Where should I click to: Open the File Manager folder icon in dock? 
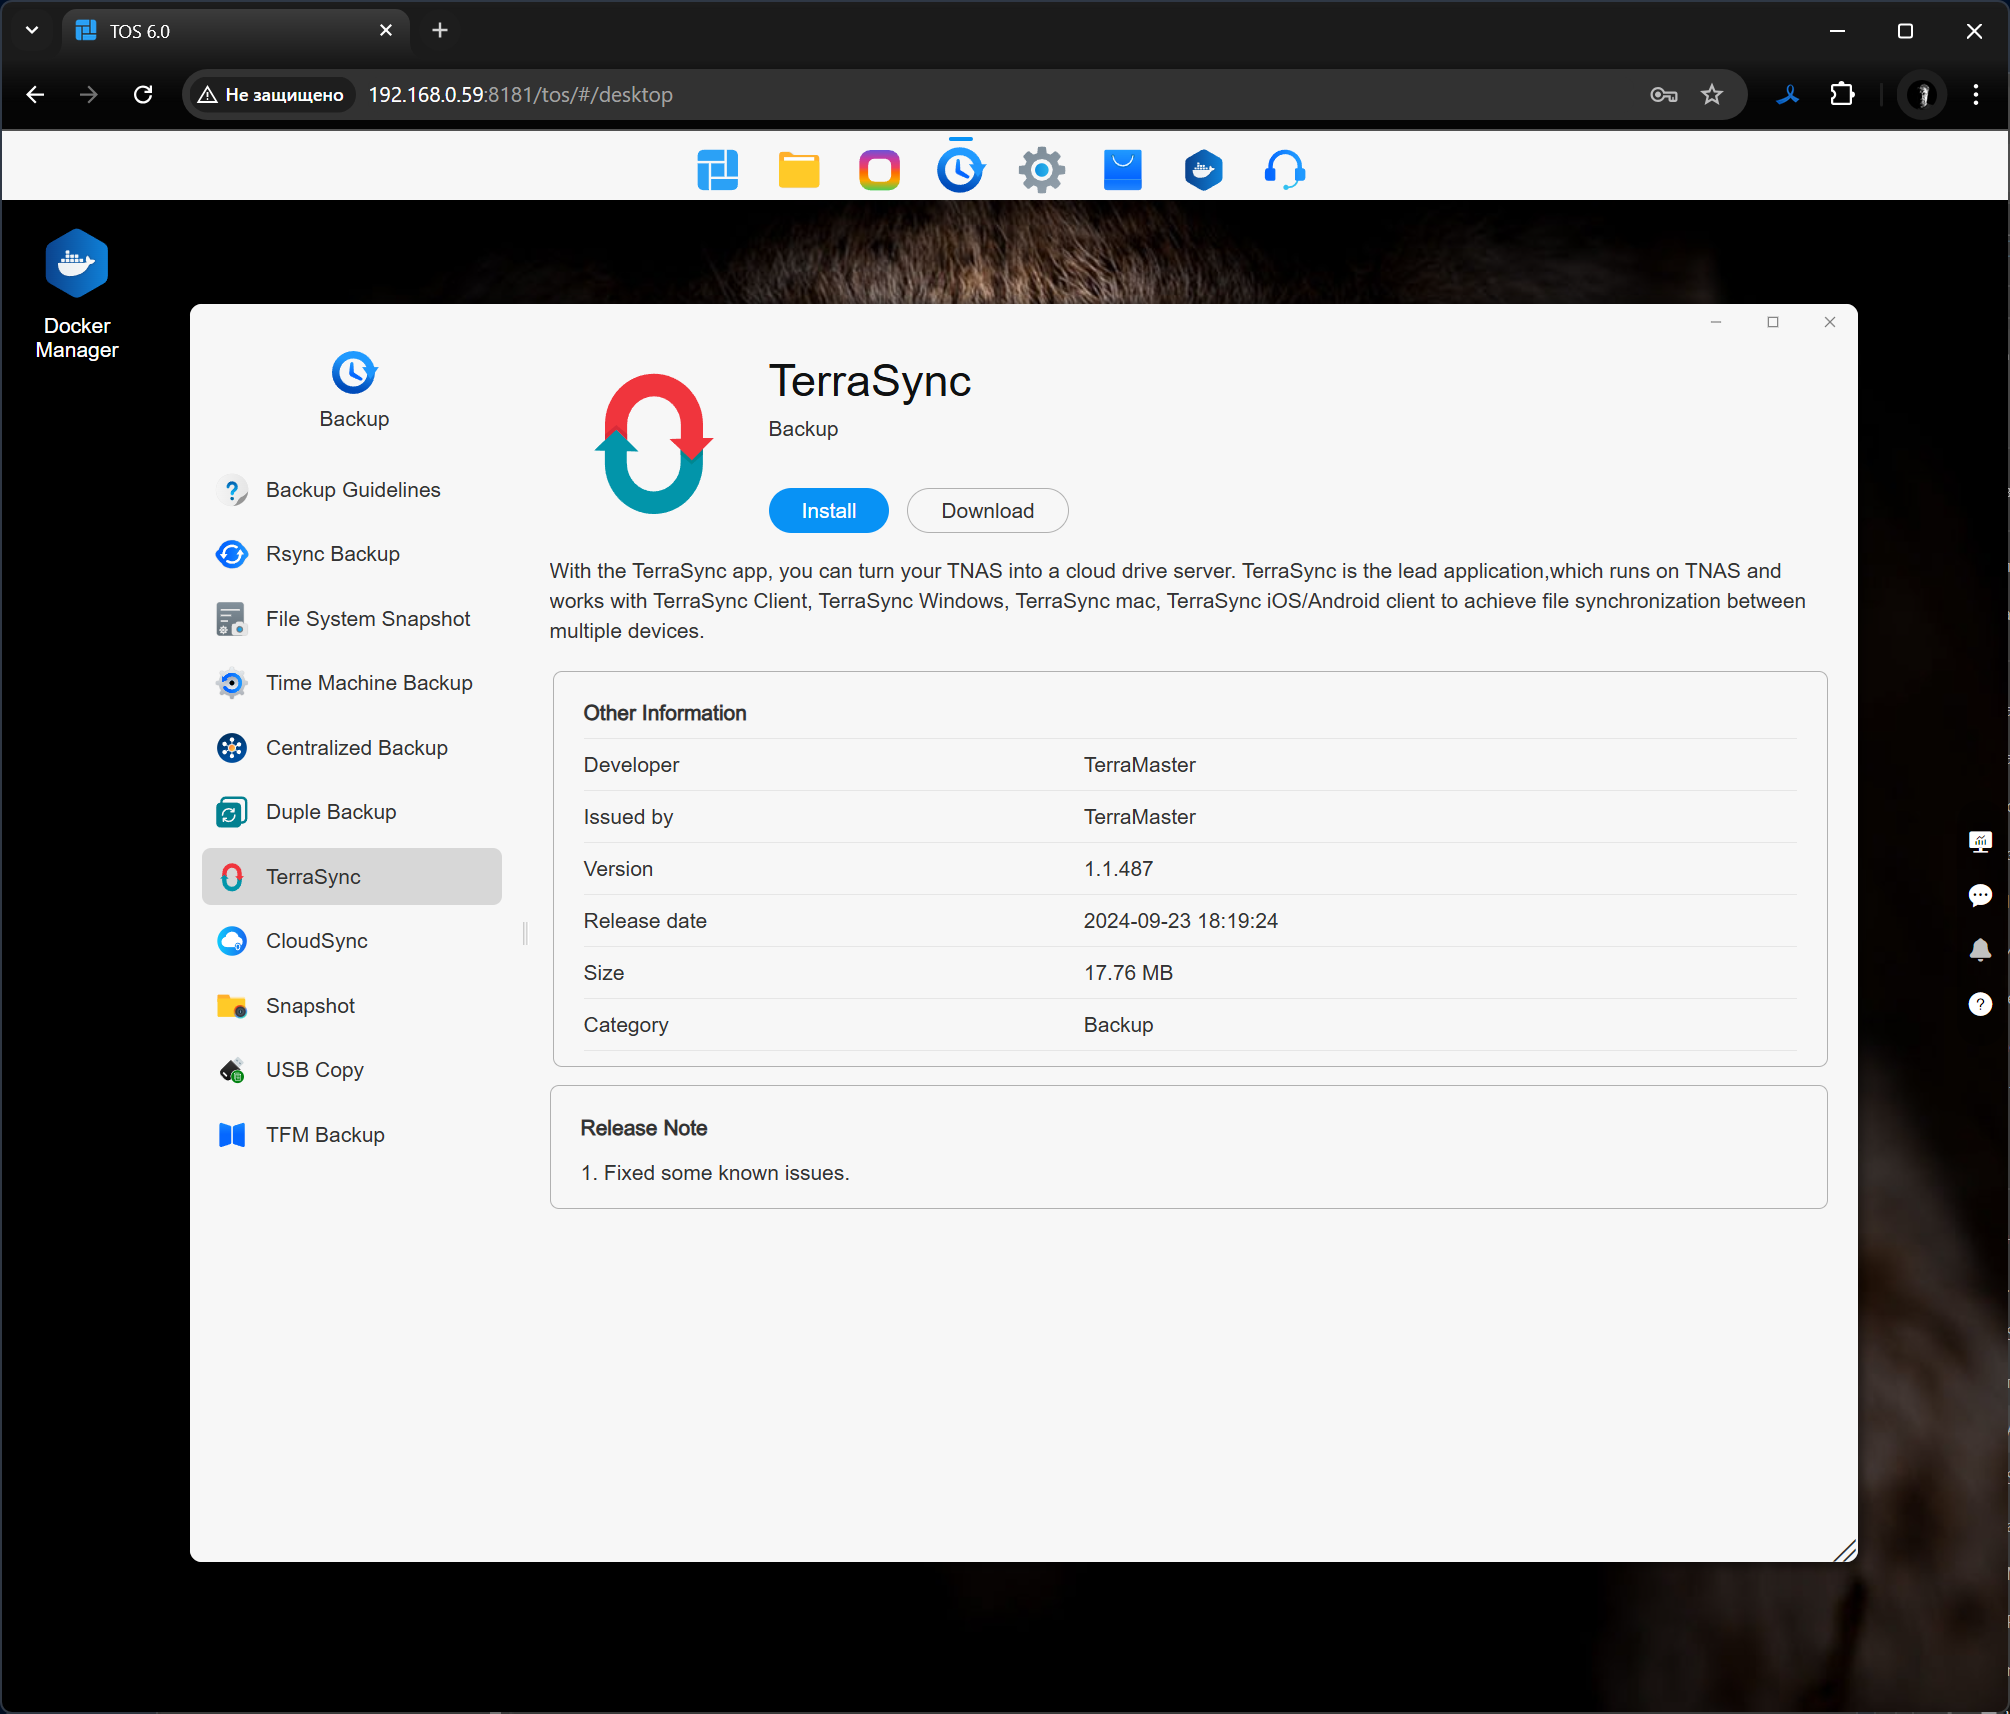(799, 171)
